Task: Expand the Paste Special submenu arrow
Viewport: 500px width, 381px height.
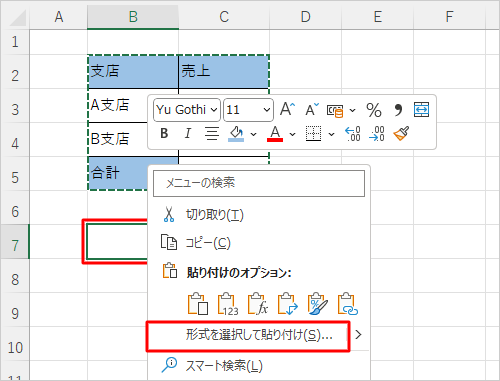Action: click(x=358, y=335)
